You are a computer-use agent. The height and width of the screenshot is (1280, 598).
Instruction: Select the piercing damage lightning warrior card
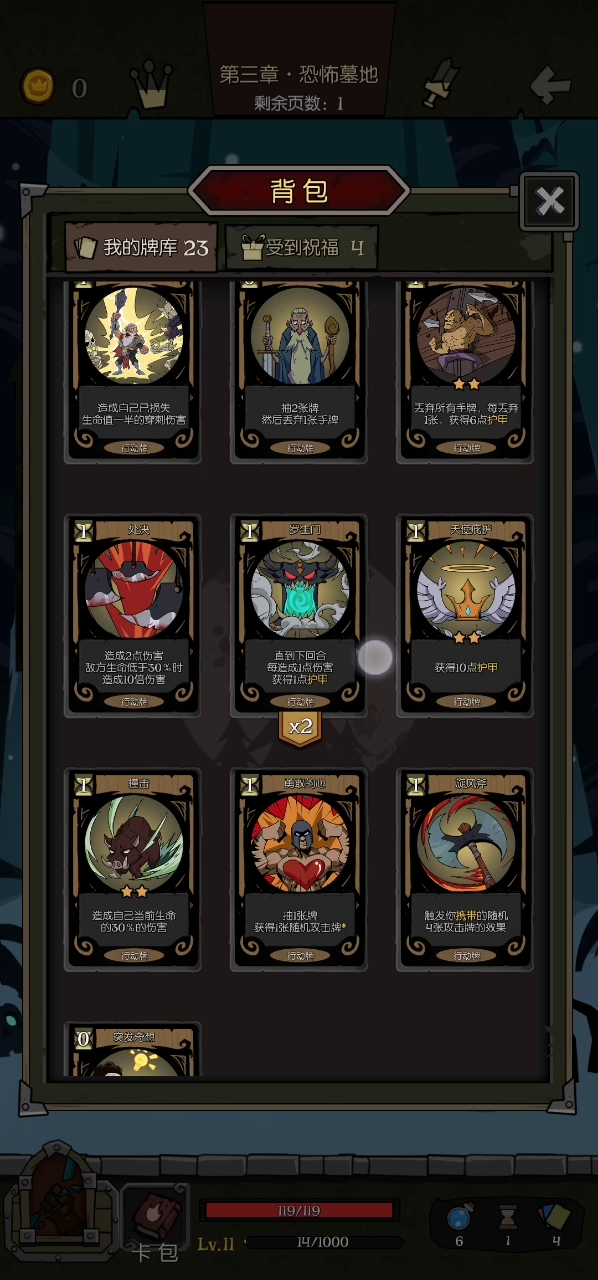pyautogui.click(x=133, y=370)
